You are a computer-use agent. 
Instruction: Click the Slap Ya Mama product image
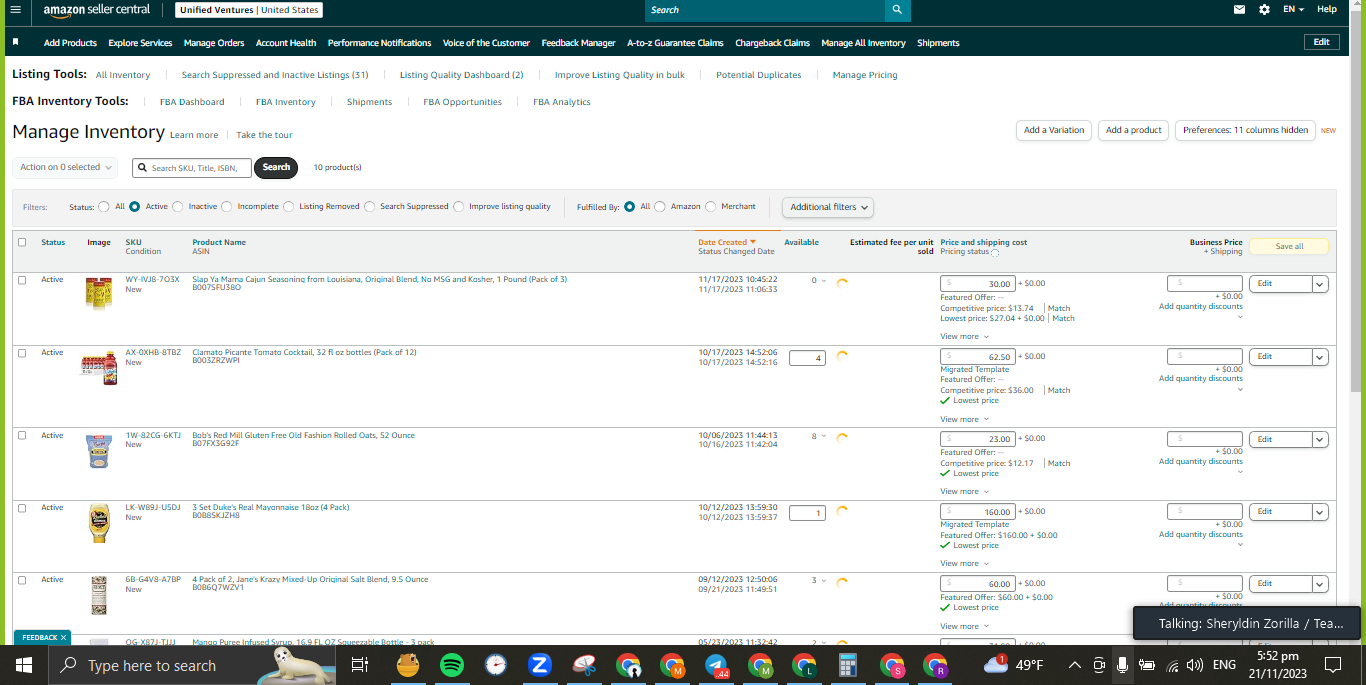click(99, 293)
